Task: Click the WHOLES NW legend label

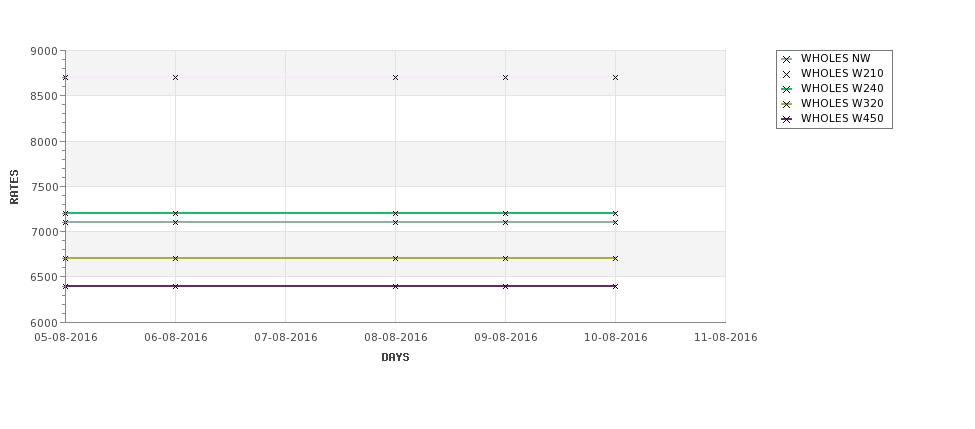Action: (x=835, y=58)
